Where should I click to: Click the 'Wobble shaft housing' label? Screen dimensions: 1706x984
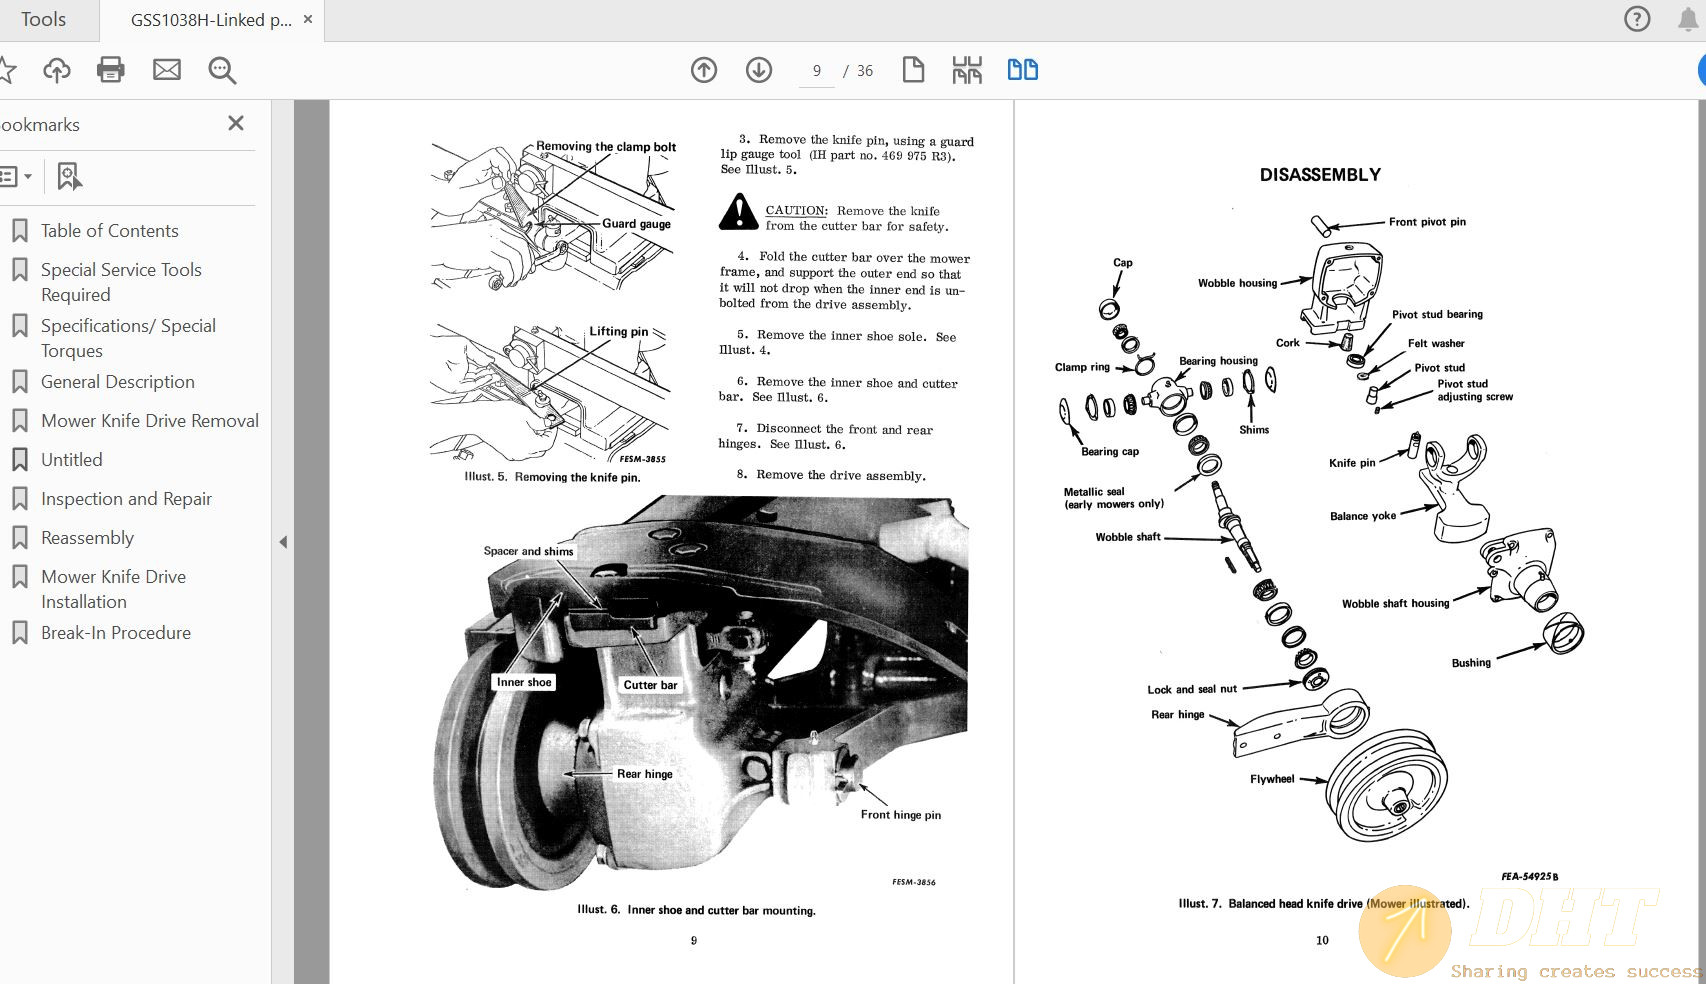click(x=1395, y=604)
